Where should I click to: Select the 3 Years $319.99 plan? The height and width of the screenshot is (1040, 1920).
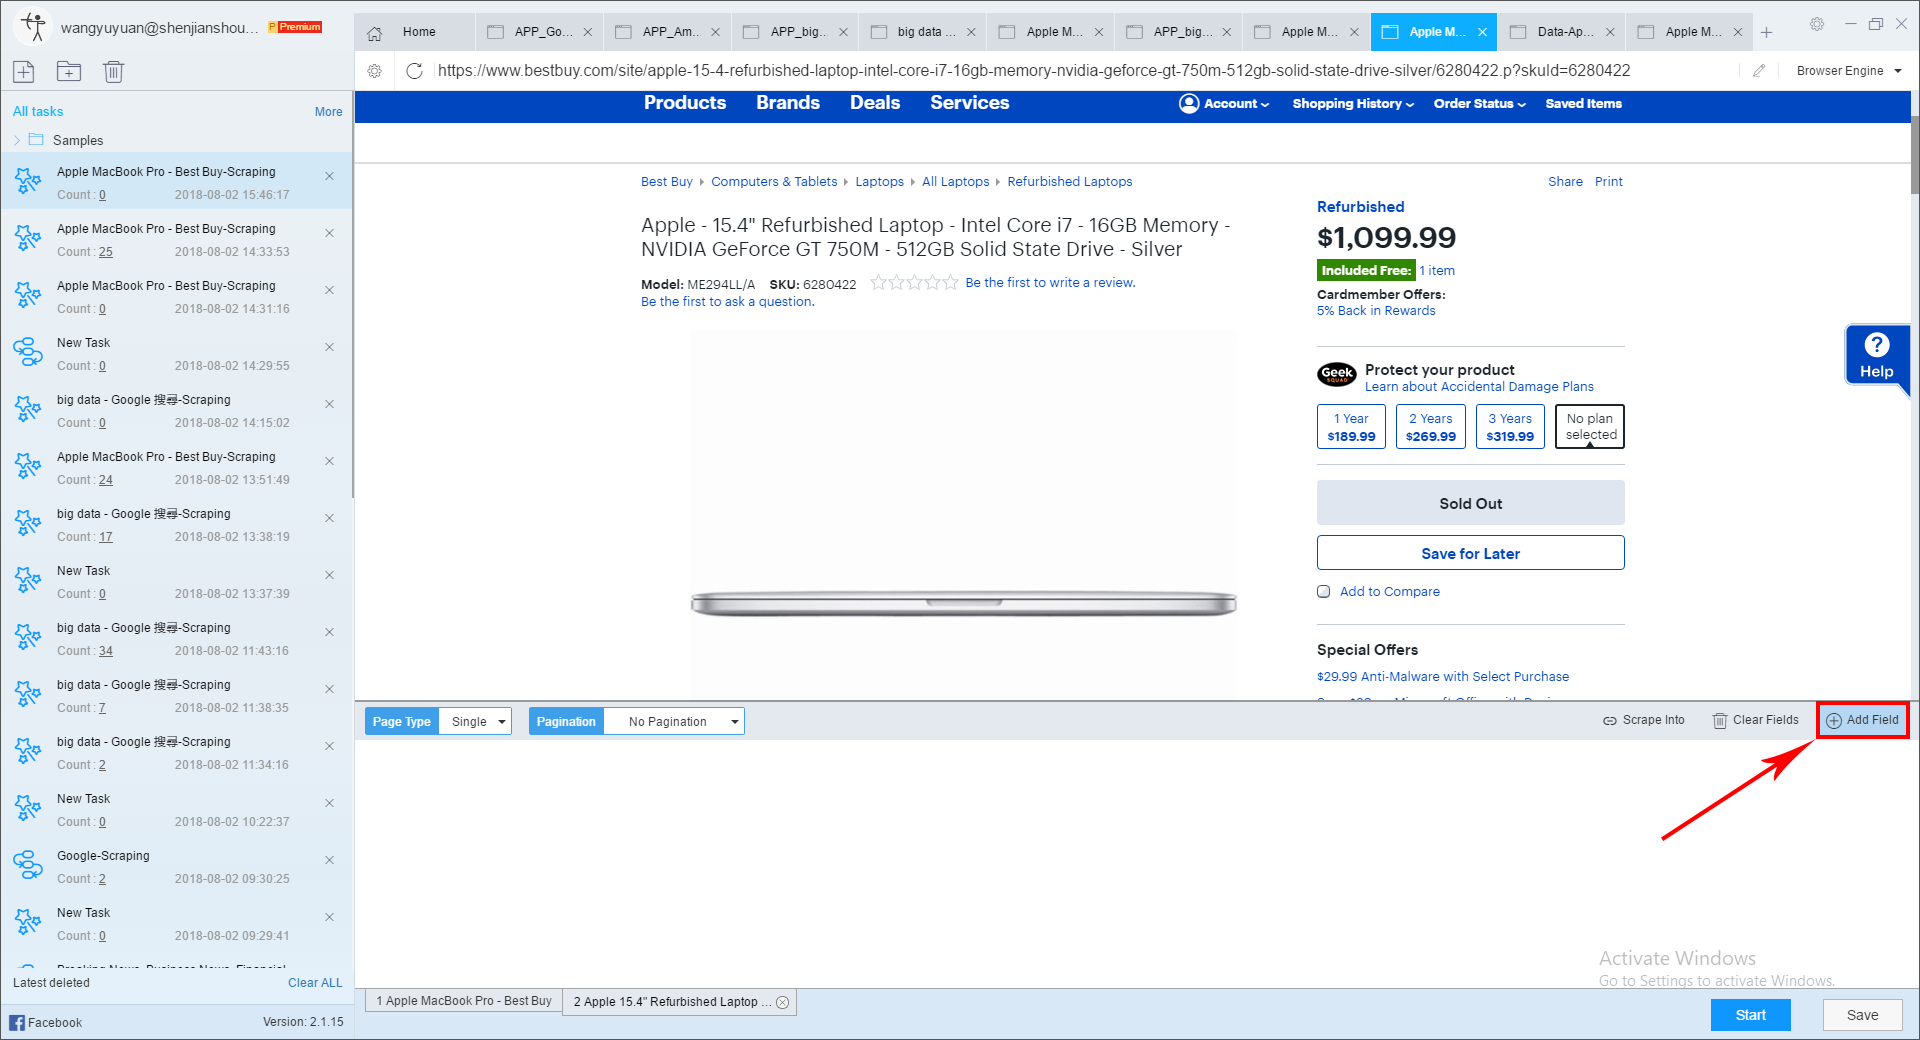(1510, 427)
